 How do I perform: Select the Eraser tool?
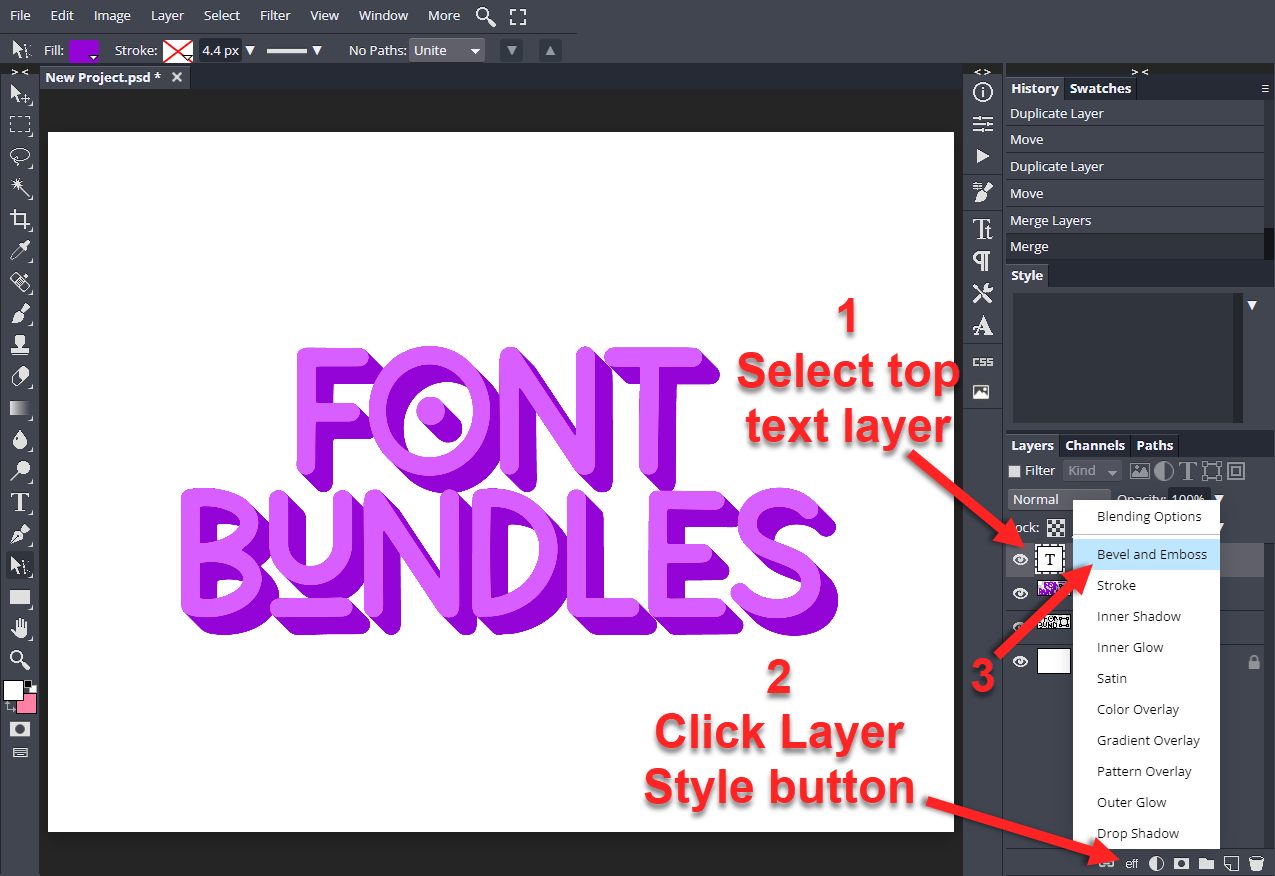pos(20,377)
